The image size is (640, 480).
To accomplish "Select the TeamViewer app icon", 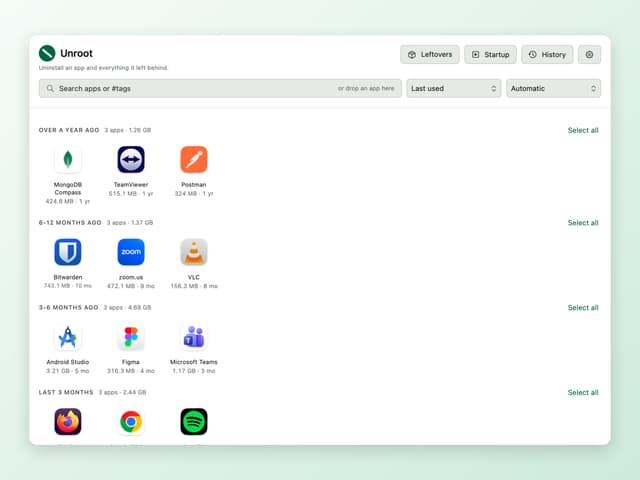I will coord(131,160).
